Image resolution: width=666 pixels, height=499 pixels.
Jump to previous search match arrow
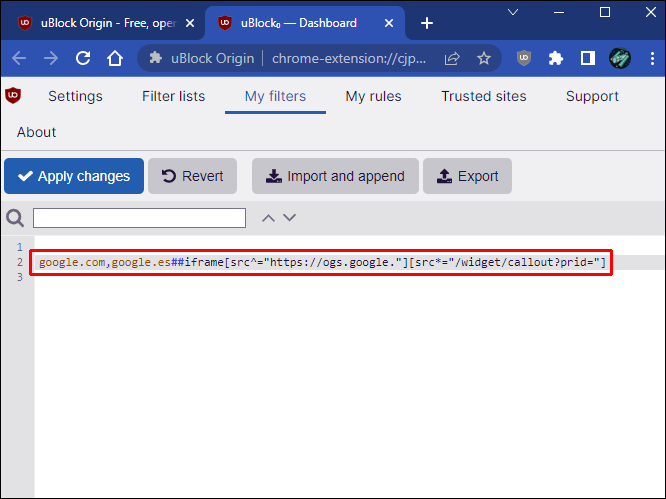point(268,218)
